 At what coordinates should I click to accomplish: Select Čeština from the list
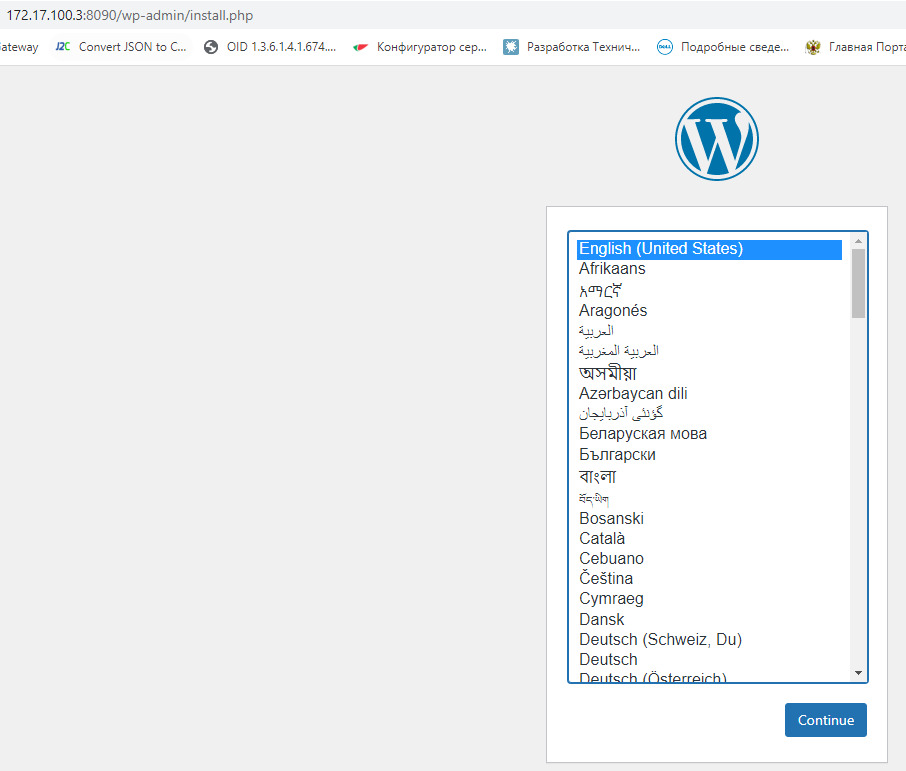coord(606,579)
